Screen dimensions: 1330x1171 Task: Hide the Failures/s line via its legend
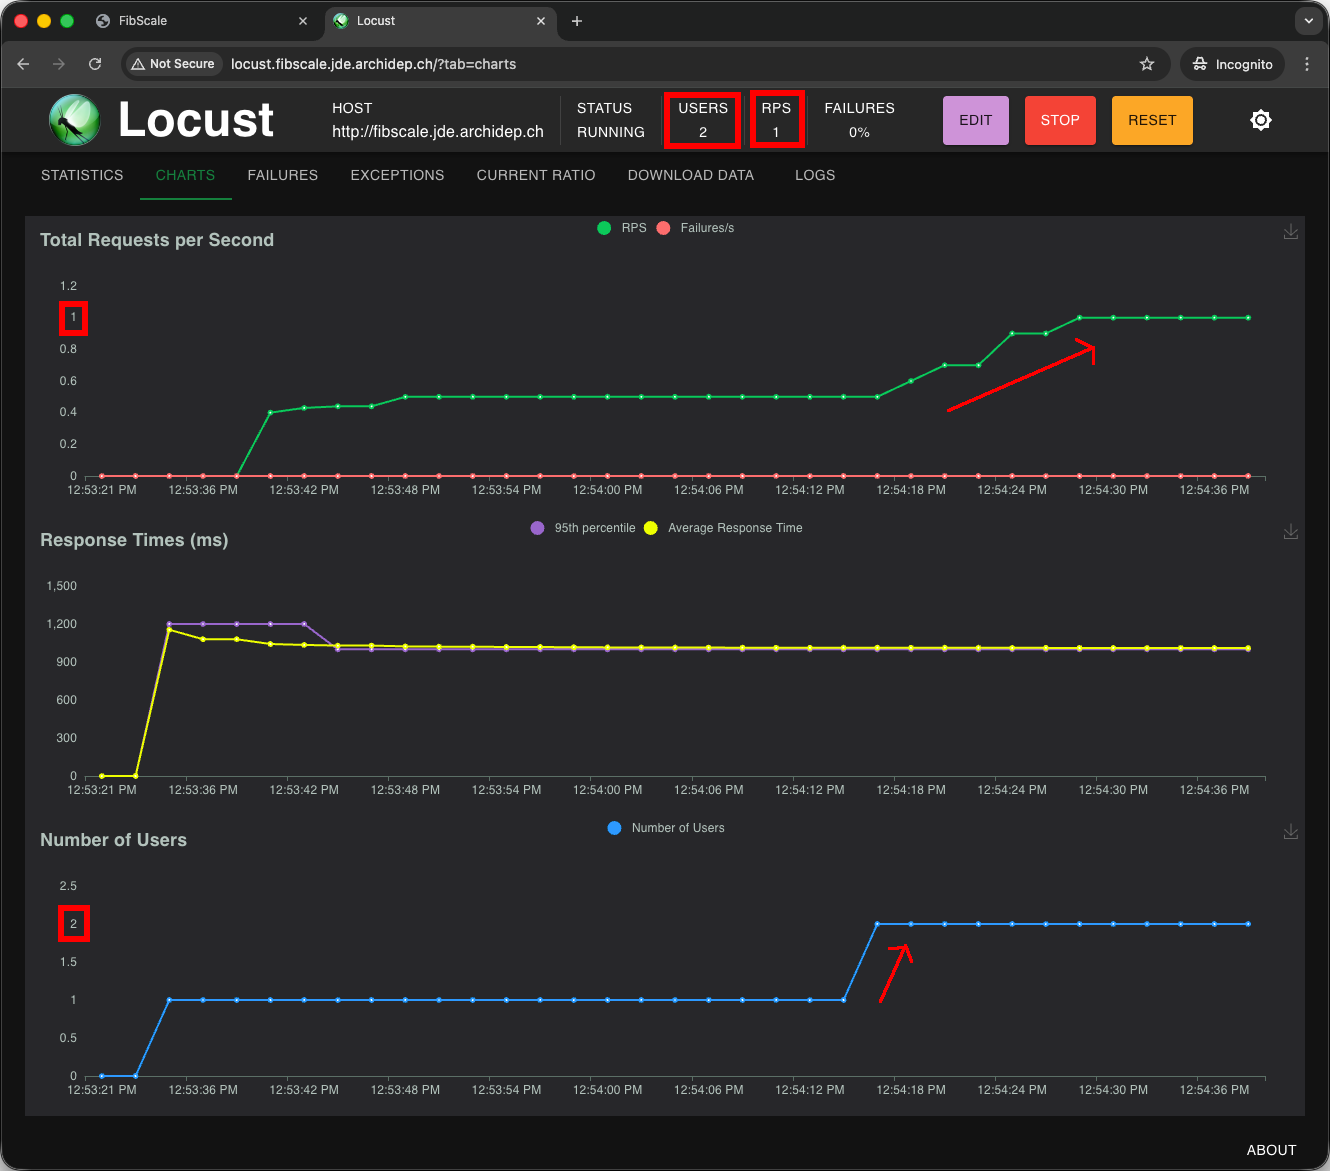coord(694,227)
